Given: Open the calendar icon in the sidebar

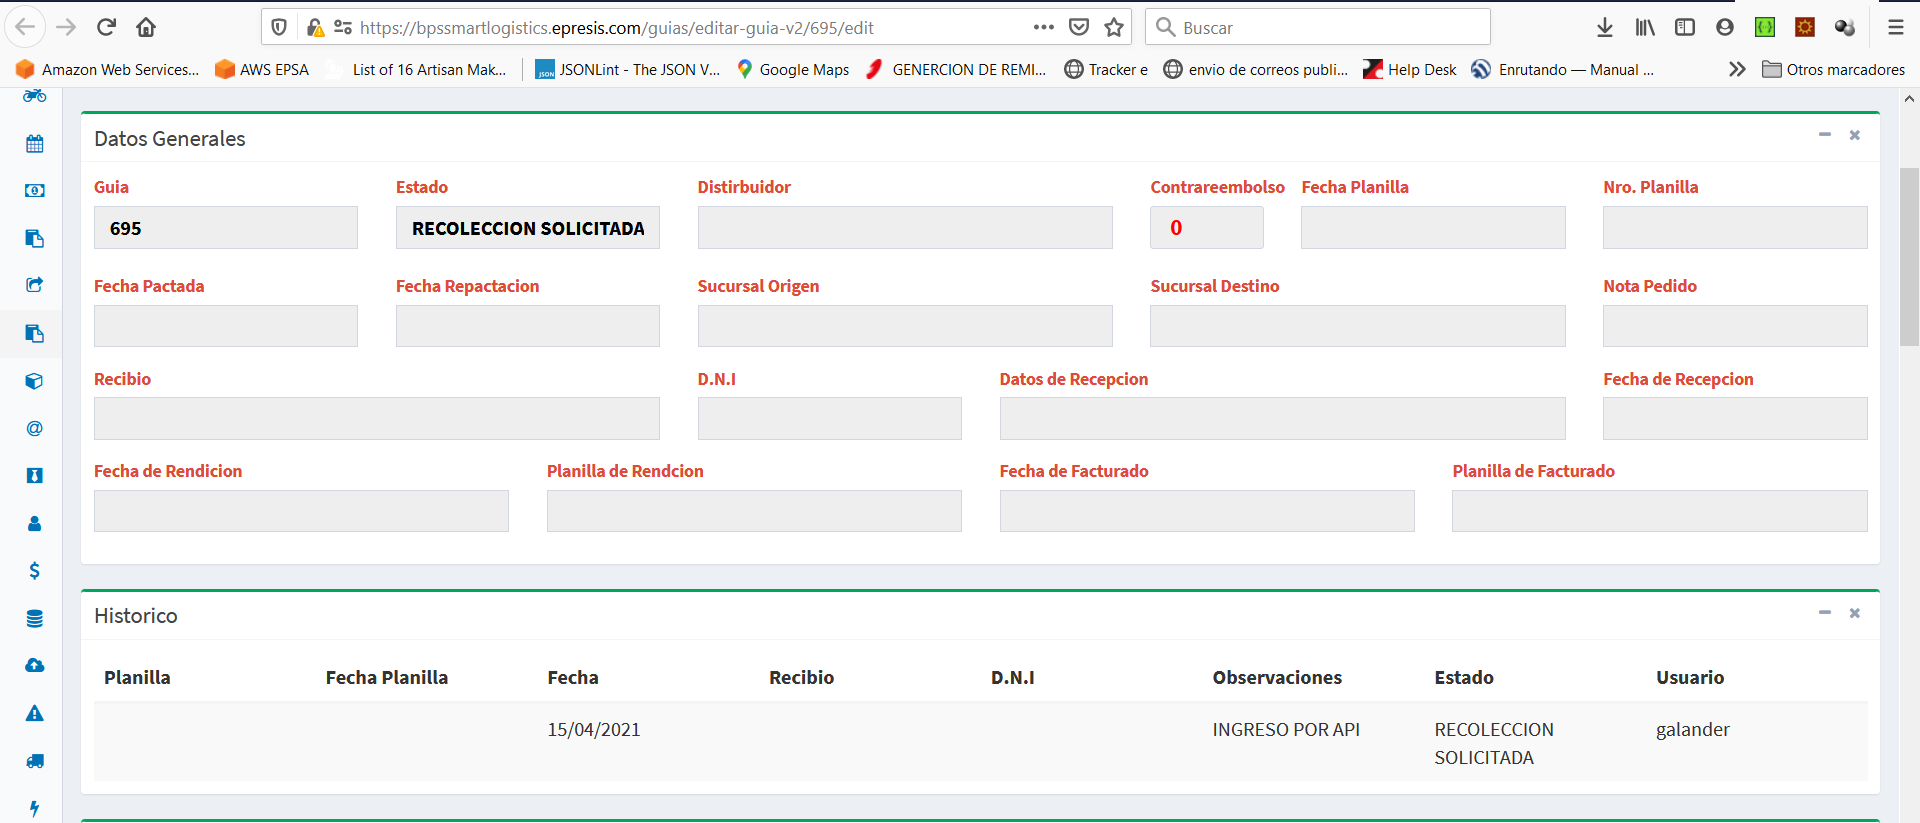Looking at the screenshot, I should click(35, 144).
